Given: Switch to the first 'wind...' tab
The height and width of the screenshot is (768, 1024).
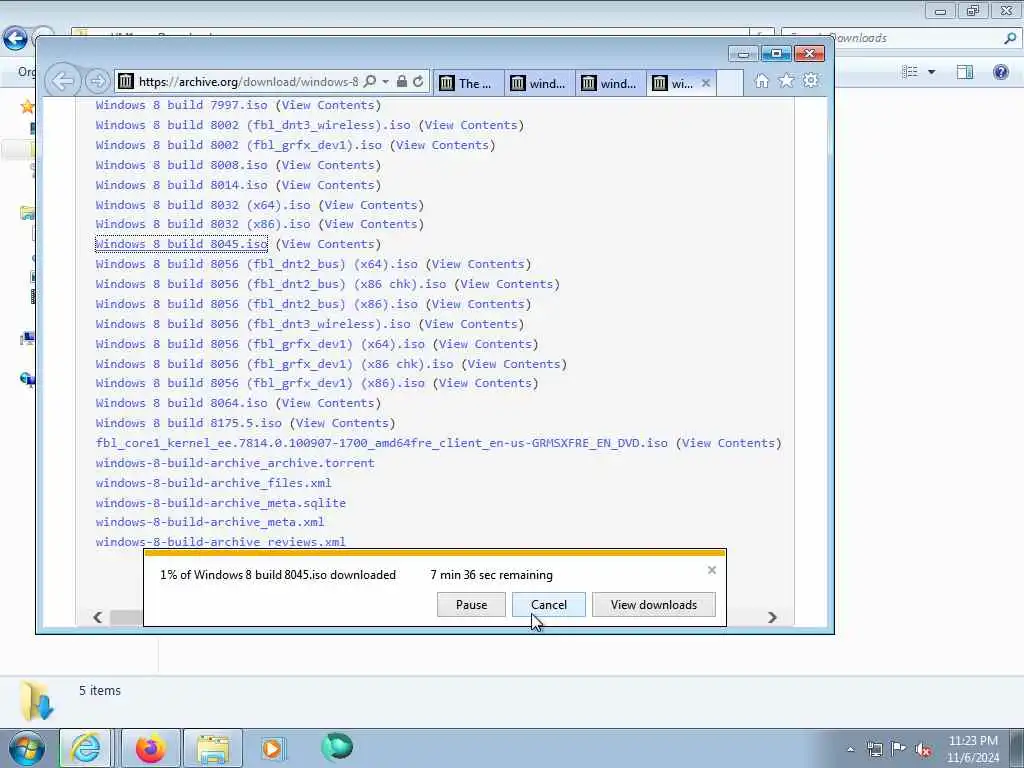Looking at the screenshot, I should (539, 84).
